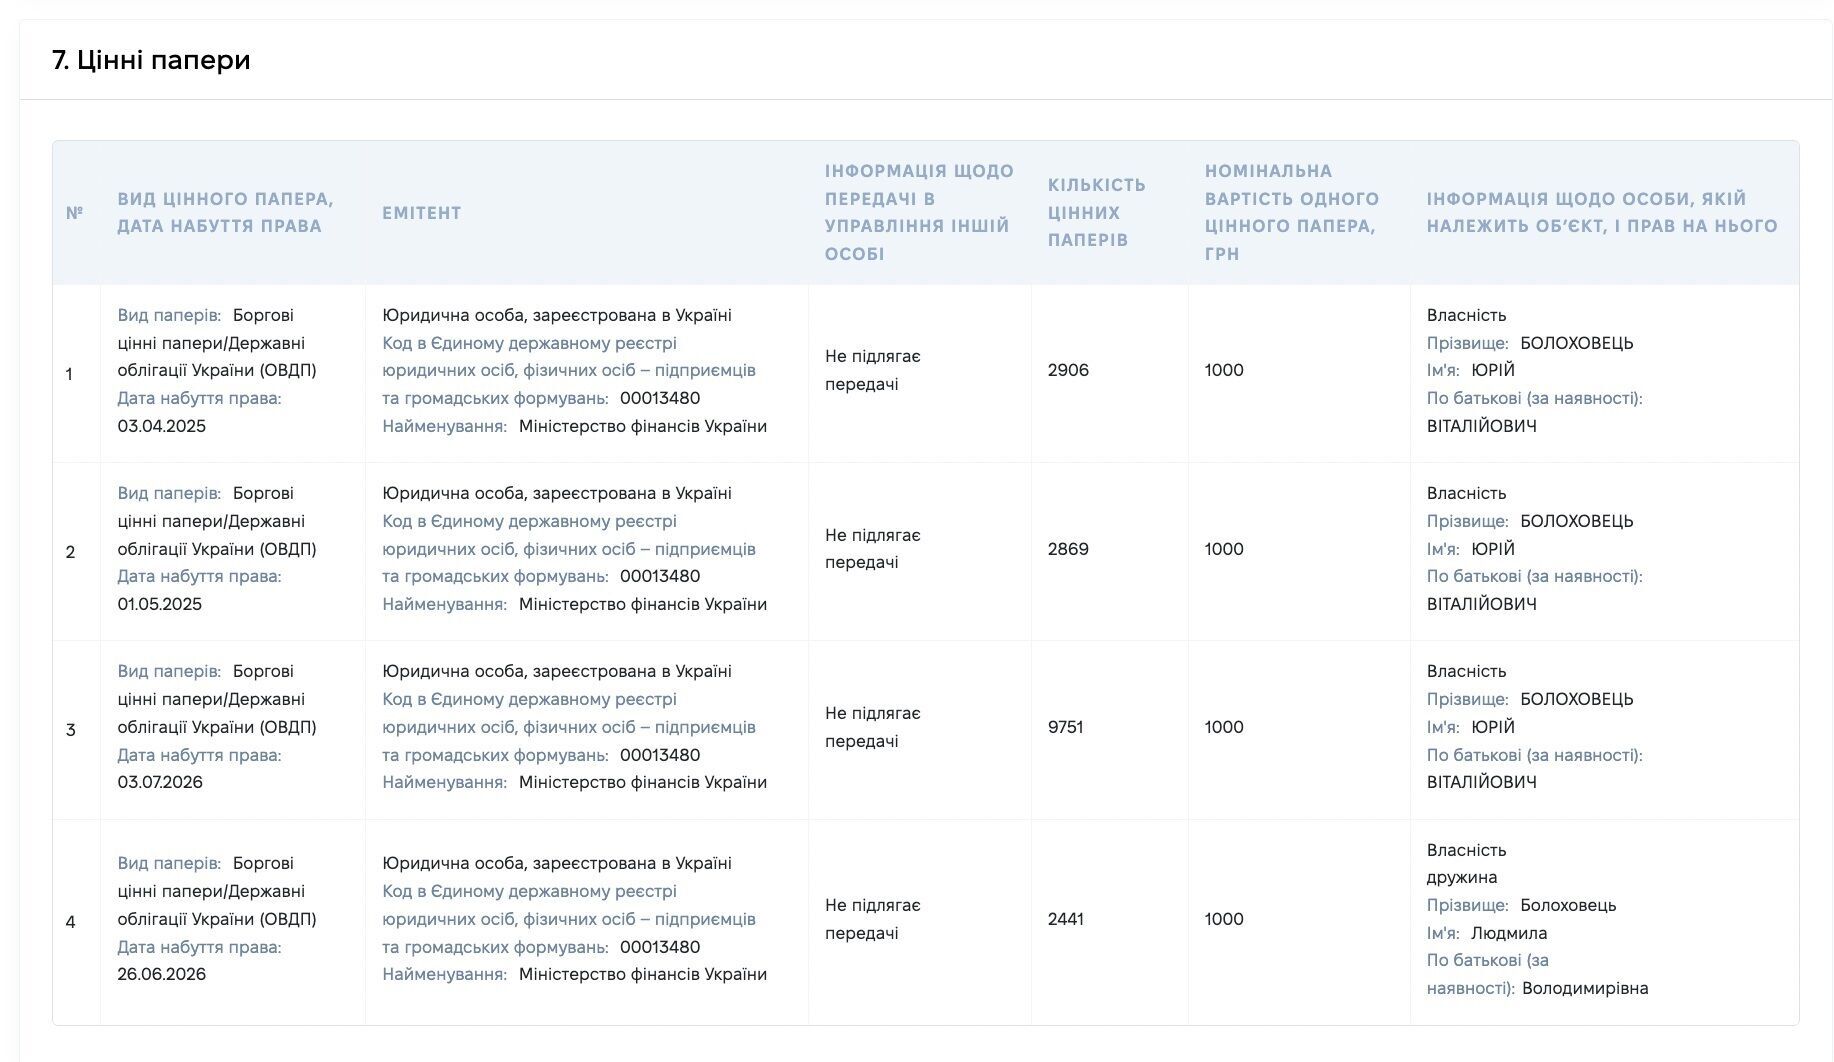Click nominal value 1000 in the 03.04.2025 row
The height and width of the screenshot is (1062, 1834).
point(1224,370)
